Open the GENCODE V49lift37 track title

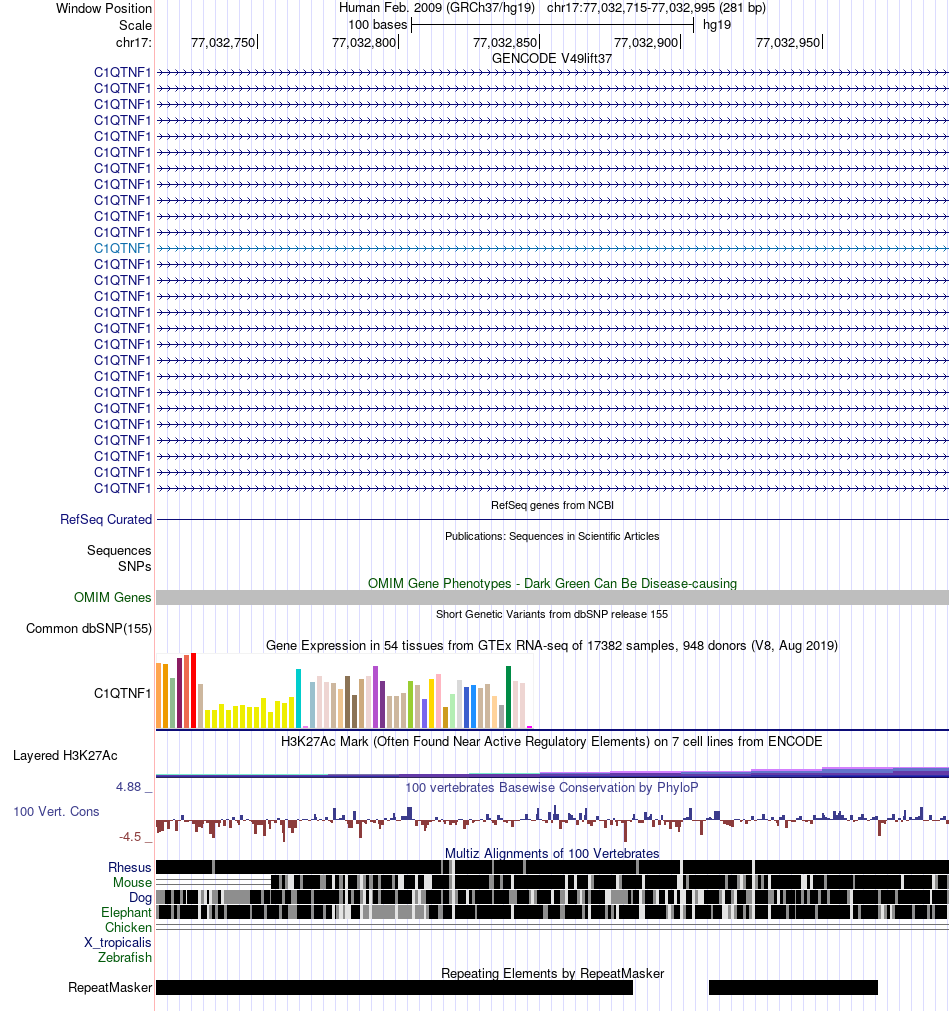[x=551, y=58]
